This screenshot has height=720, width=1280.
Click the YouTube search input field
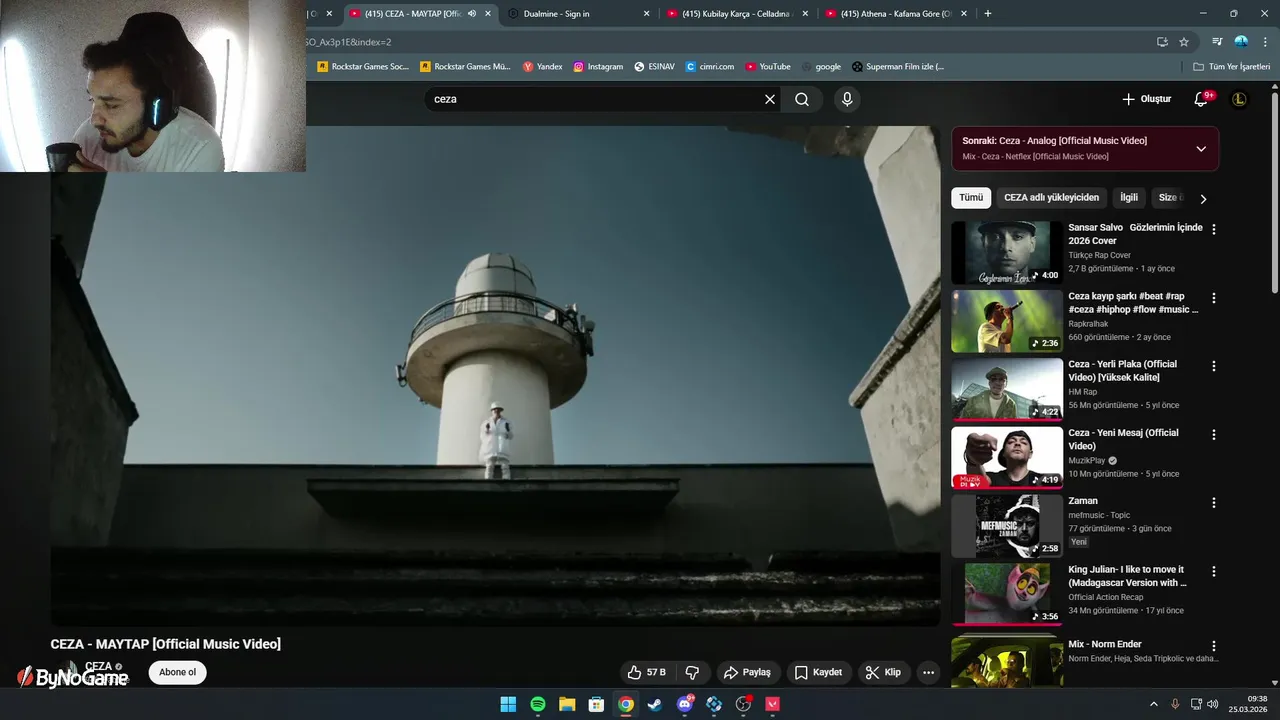[x=595, y=99]
